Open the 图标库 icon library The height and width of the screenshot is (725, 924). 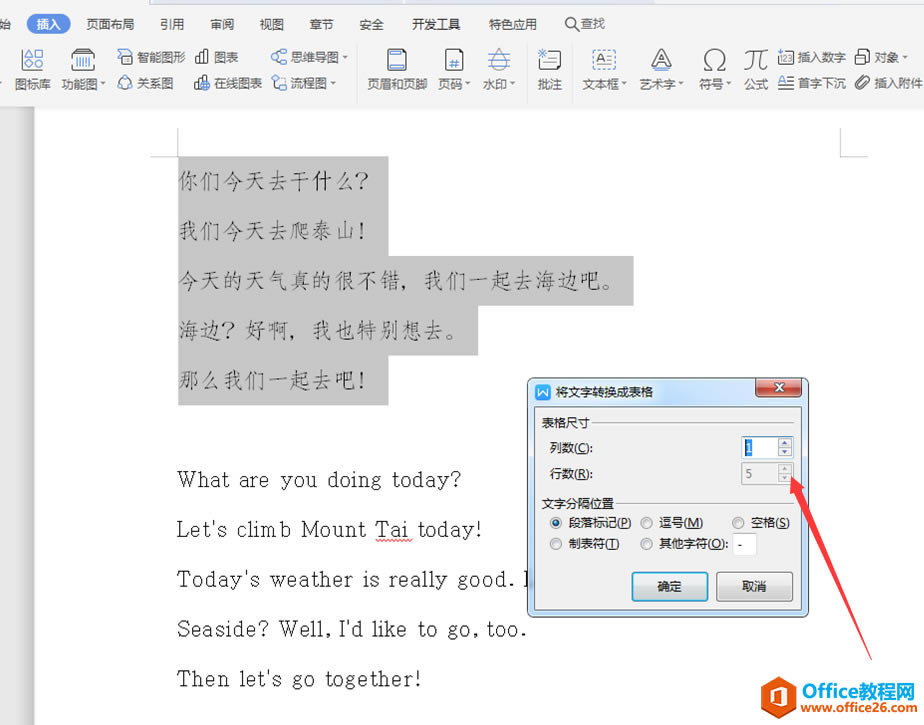(x=32, y=70)
